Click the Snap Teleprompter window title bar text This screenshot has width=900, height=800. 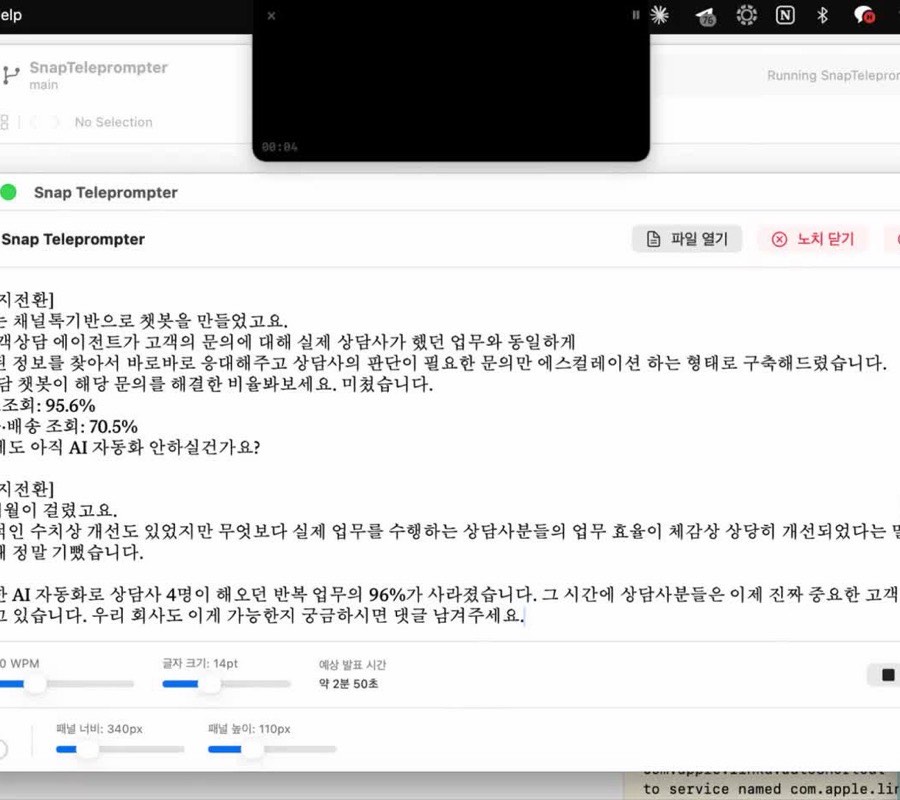[106, 192]
